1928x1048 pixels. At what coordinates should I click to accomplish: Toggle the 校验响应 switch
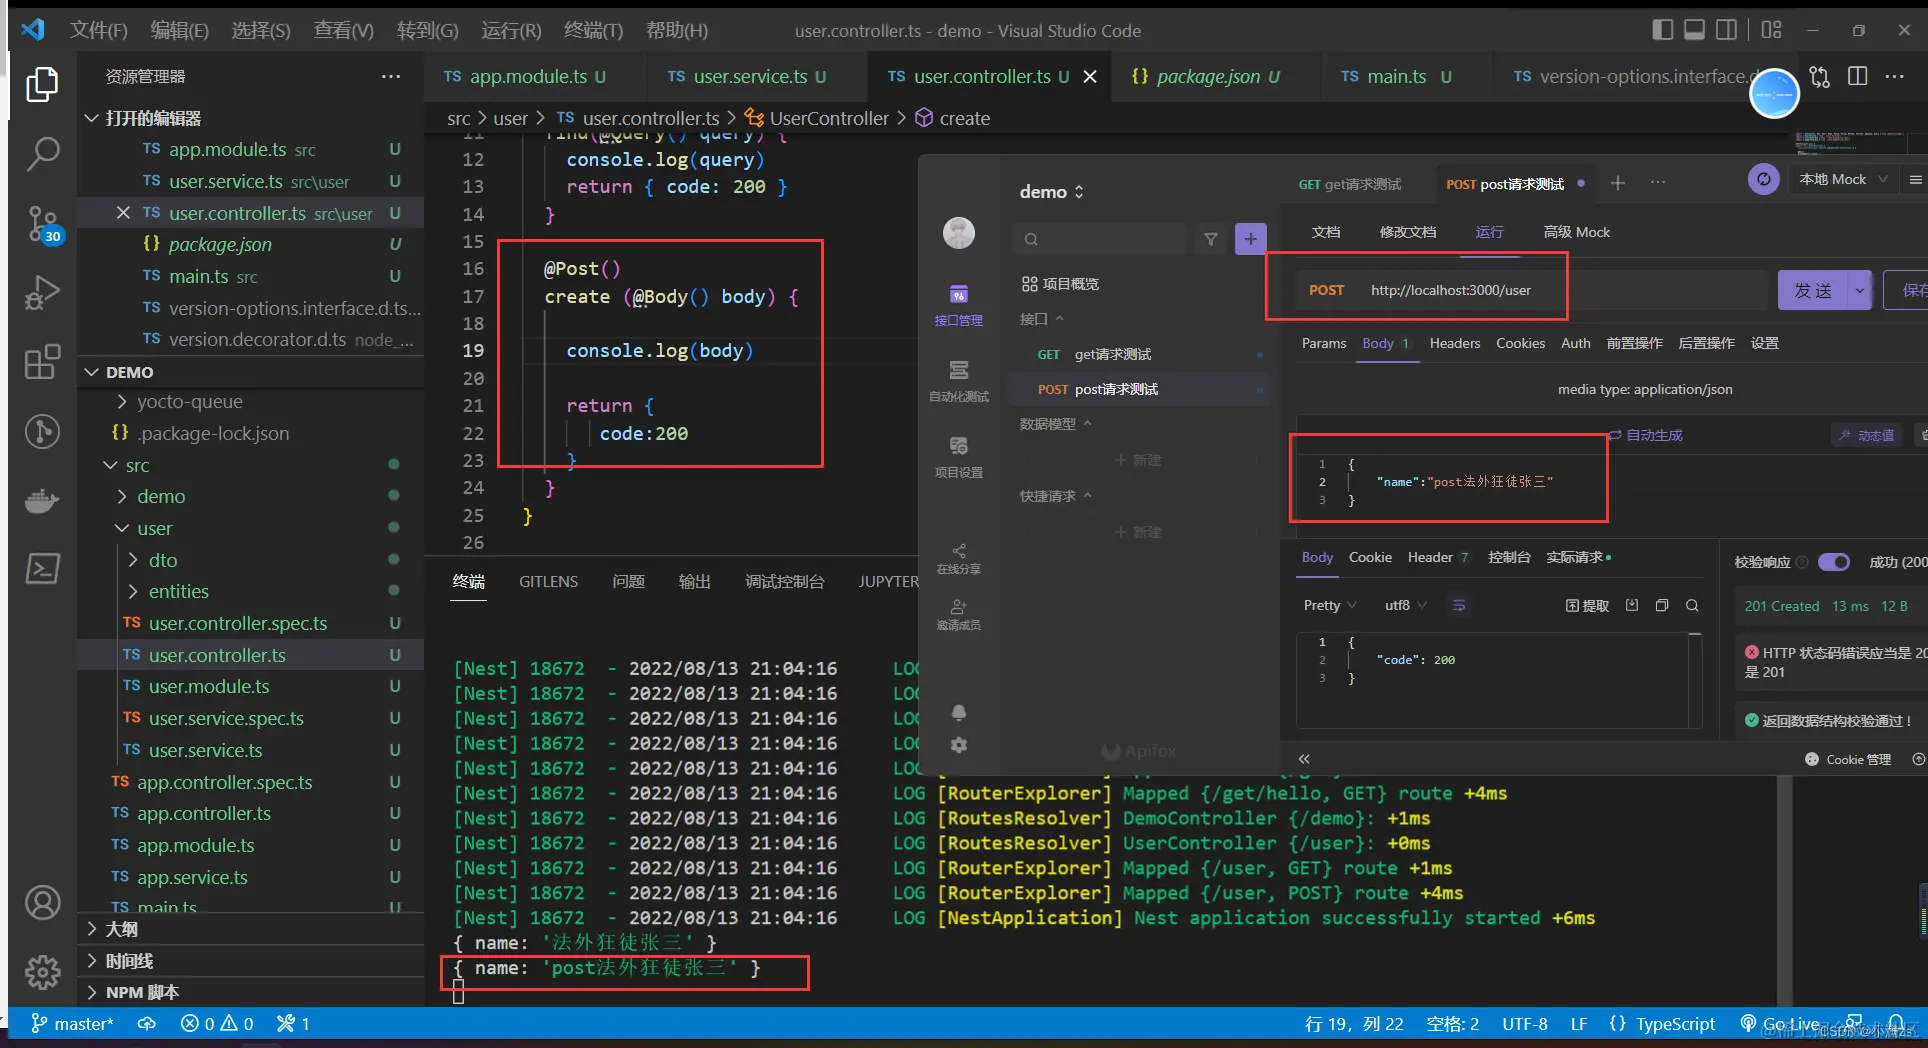point(1834,562)
